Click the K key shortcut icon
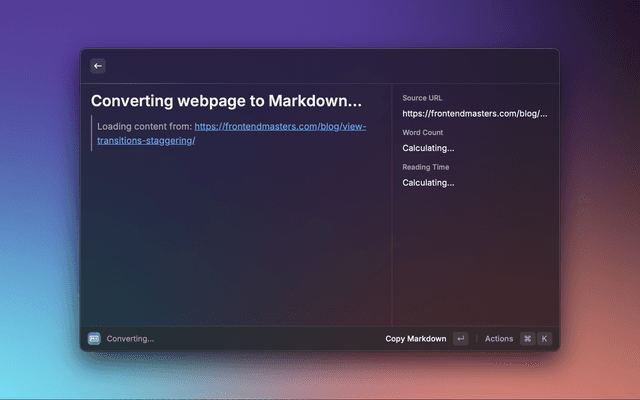Screen dimensions: 640x400 pos(544,339)
